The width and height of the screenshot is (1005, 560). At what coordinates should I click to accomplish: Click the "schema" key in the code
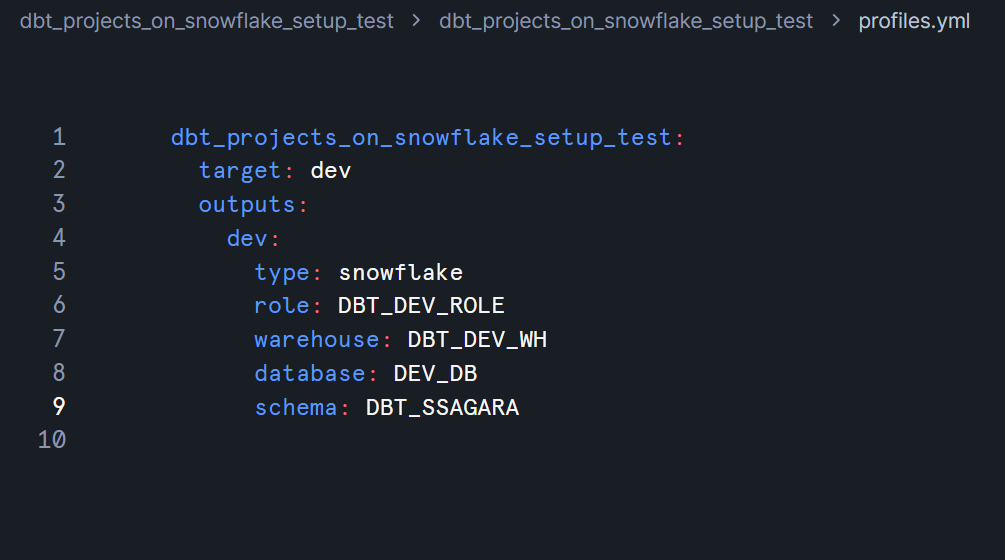point(295,408)
